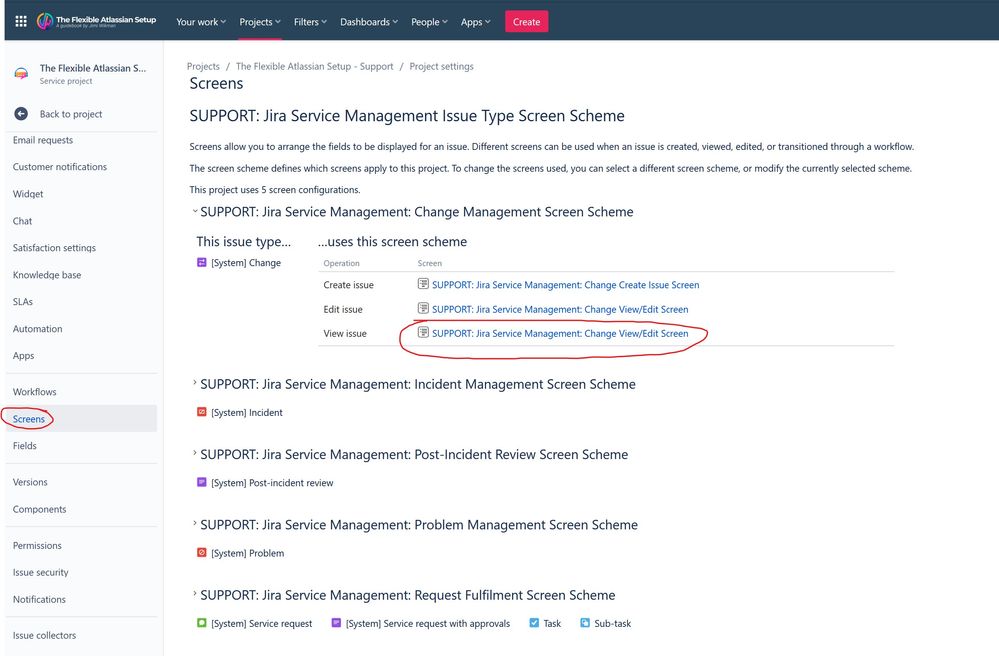This screenshot has width=999, height=656.
Task: Open the app switcher grid icon
Action: pyautogui.click(x=21, y=21)
